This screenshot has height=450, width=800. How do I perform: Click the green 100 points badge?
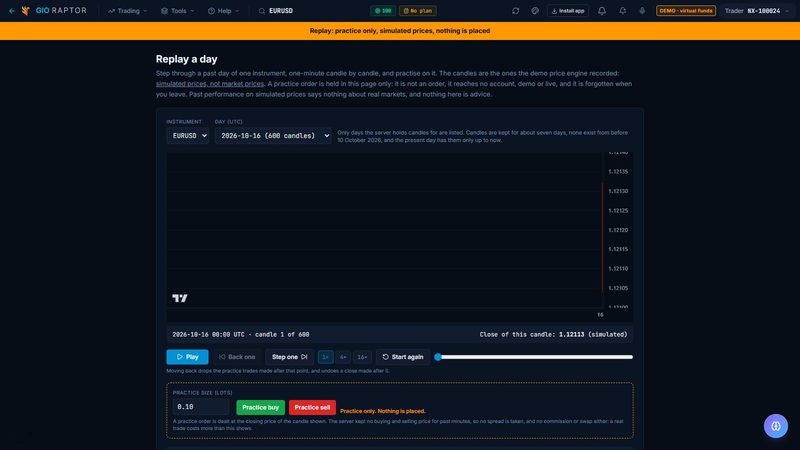pyautogui.click(x=383, y=11)
